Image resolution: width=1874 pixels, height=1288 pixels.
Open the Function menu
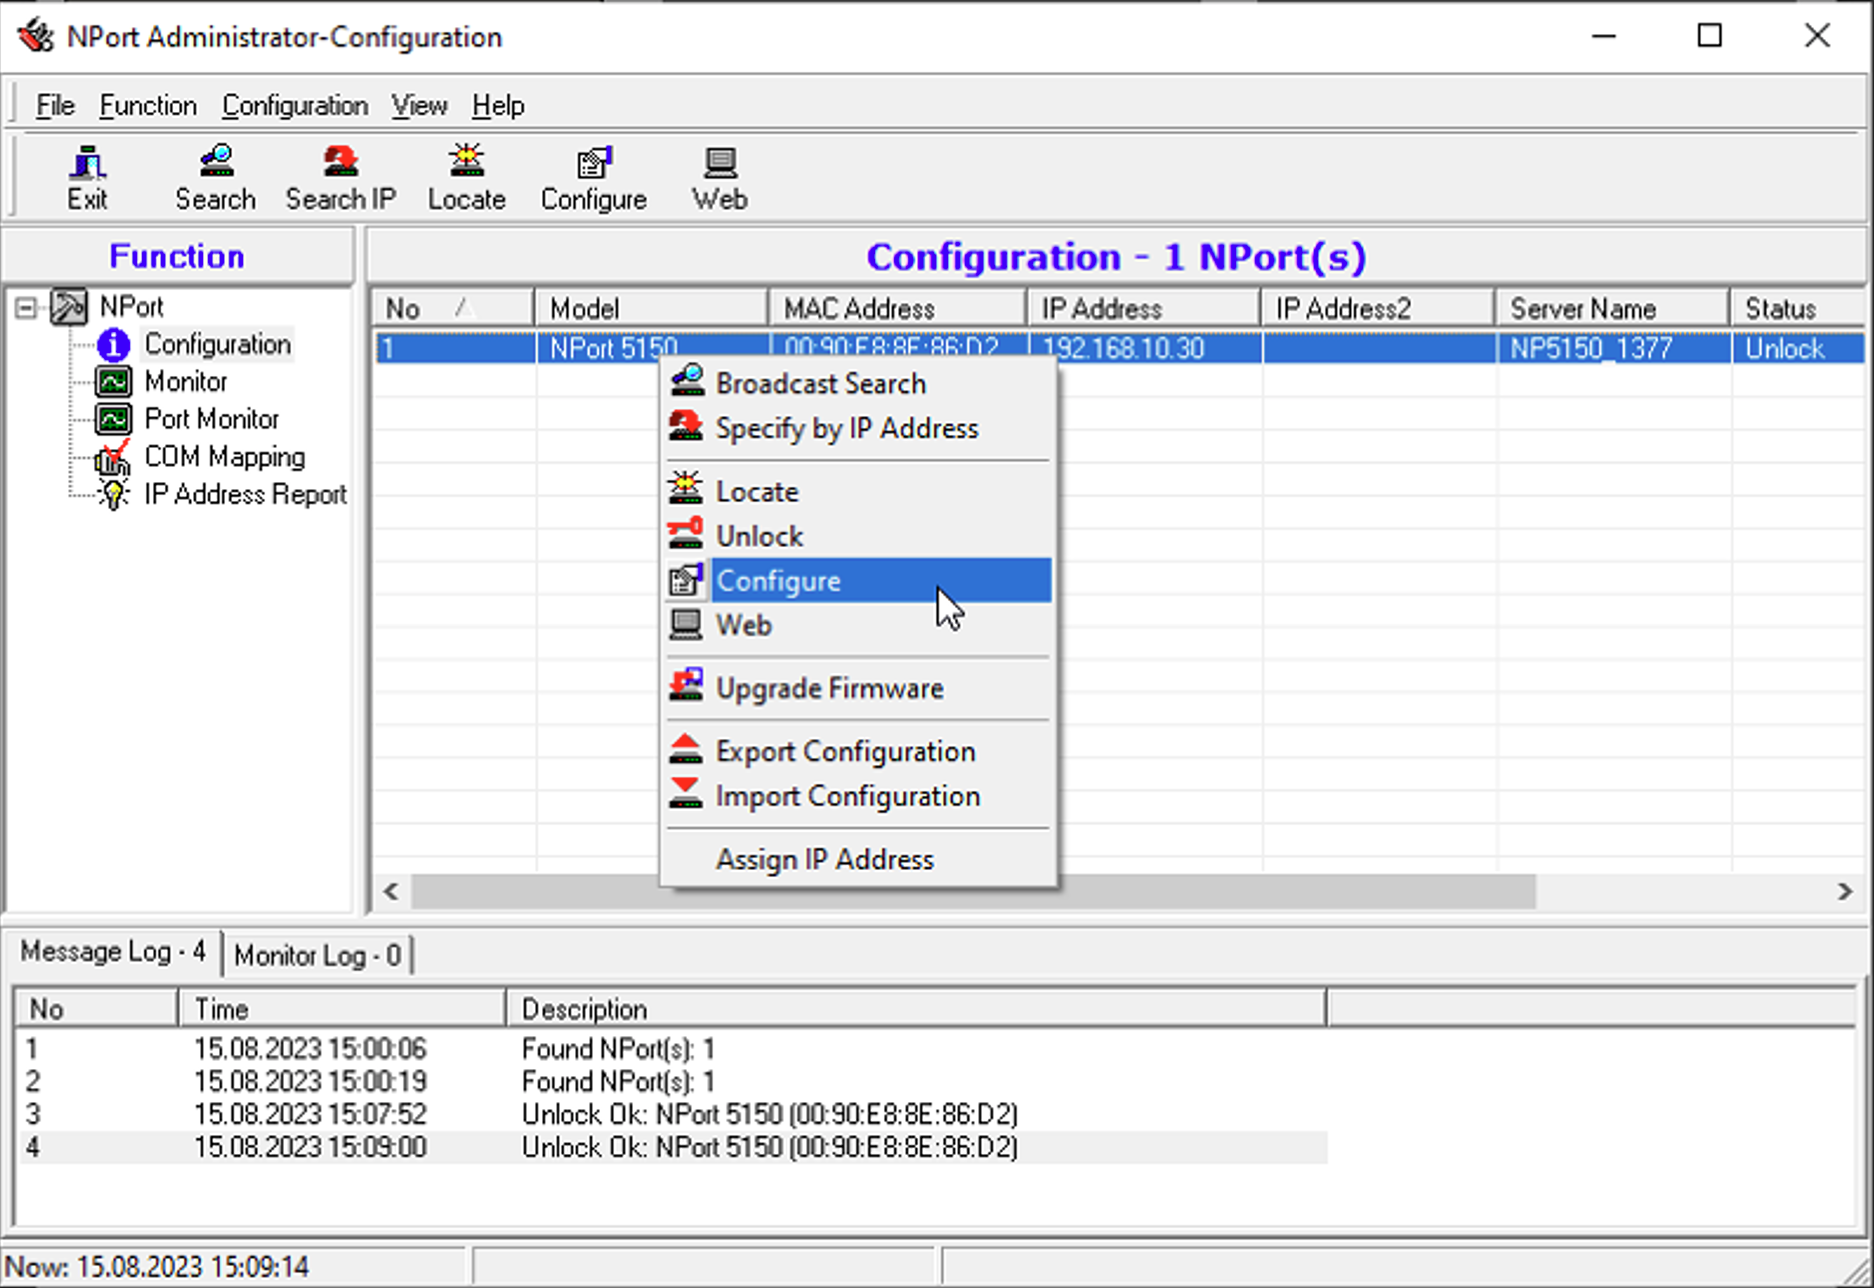(x=148, y=105)
